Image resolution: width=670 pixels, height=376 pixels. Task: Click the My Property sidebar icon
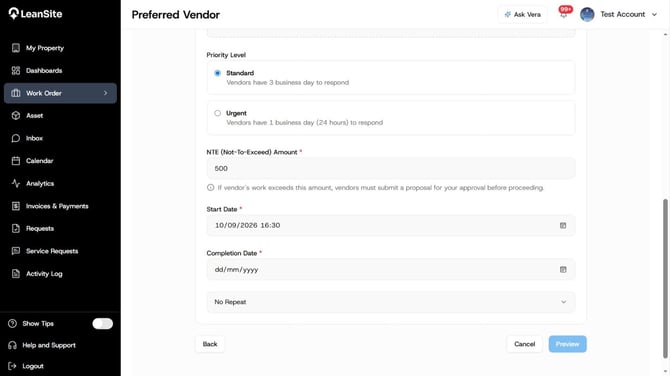(x=16, y=48)
